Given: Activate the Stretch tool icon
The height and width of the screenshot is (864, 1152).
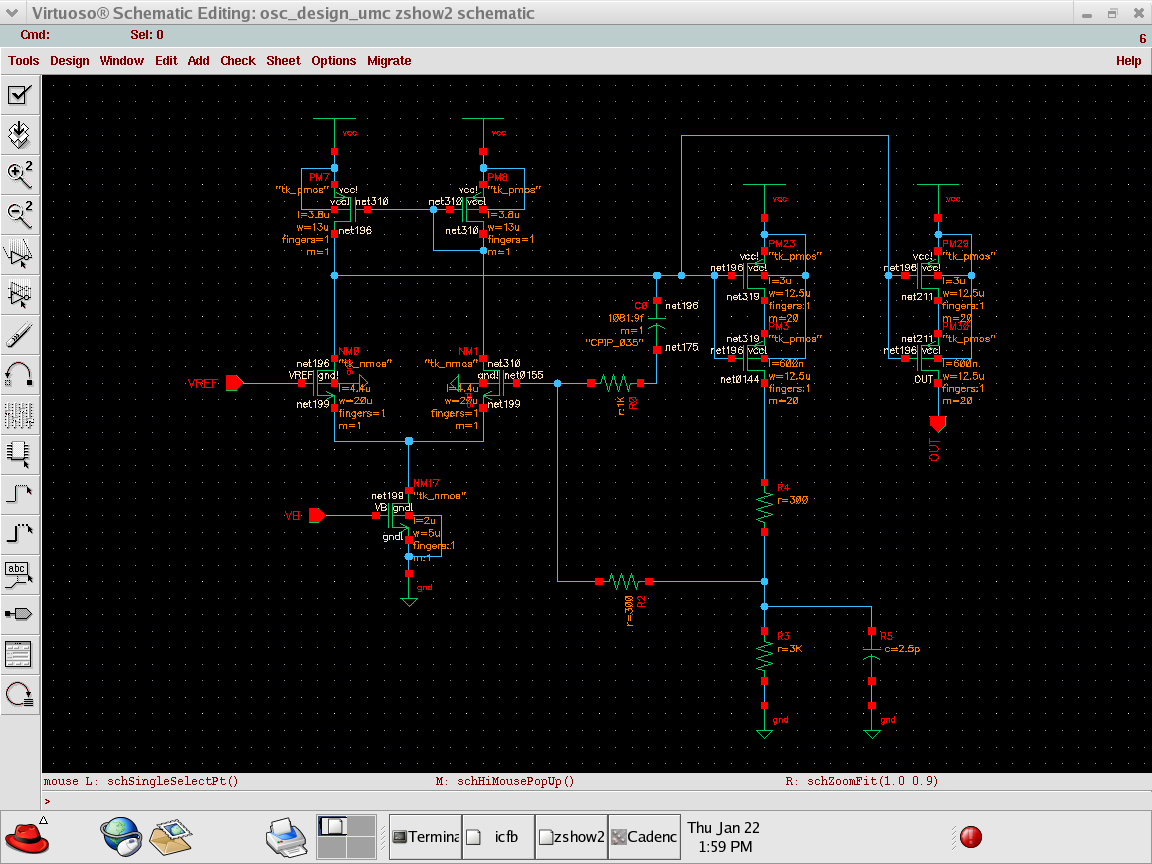Looking at the screenshot, I should tap(20, 254).
